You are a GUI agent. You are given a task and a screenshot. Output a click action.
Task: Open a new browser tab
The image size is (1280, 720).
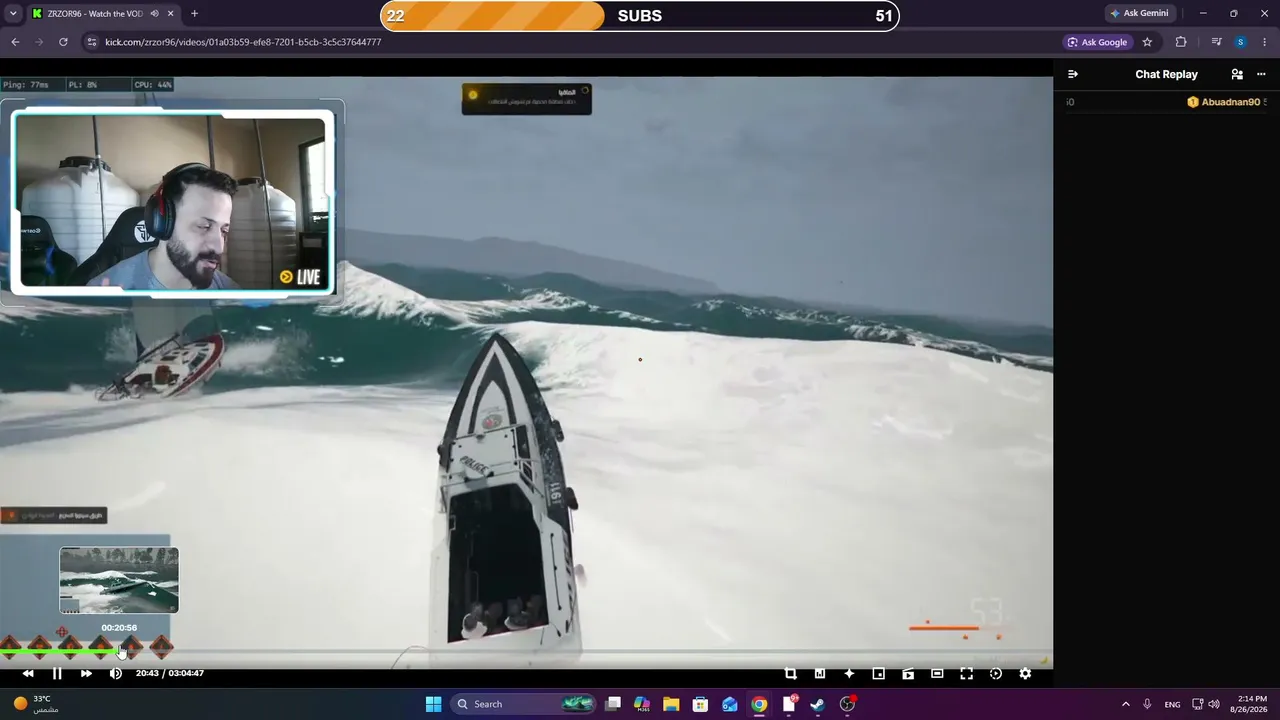(x=194, y=14)
